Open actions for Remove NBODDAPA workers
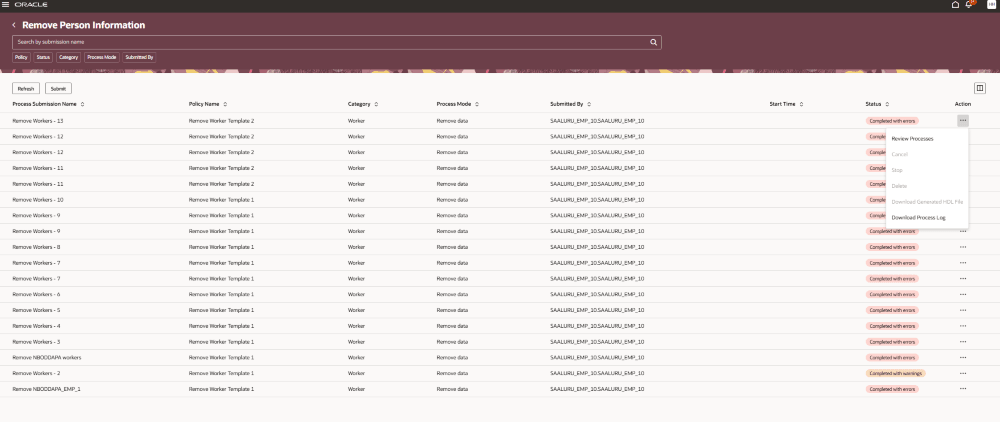The image size is (1000, 422). (x=962, y=358)
